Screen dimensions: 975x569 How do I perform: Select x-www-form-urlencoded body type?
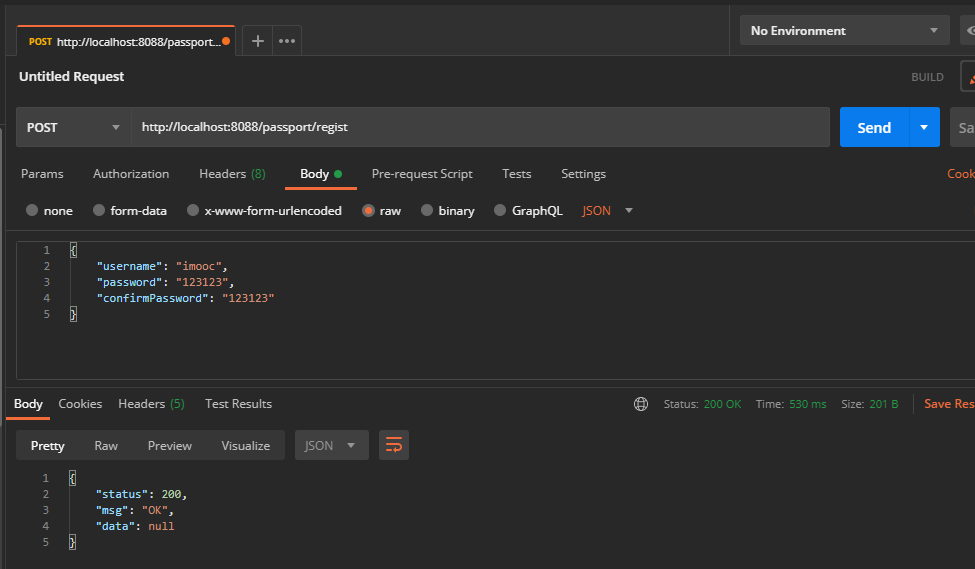[x=264, y=211]
